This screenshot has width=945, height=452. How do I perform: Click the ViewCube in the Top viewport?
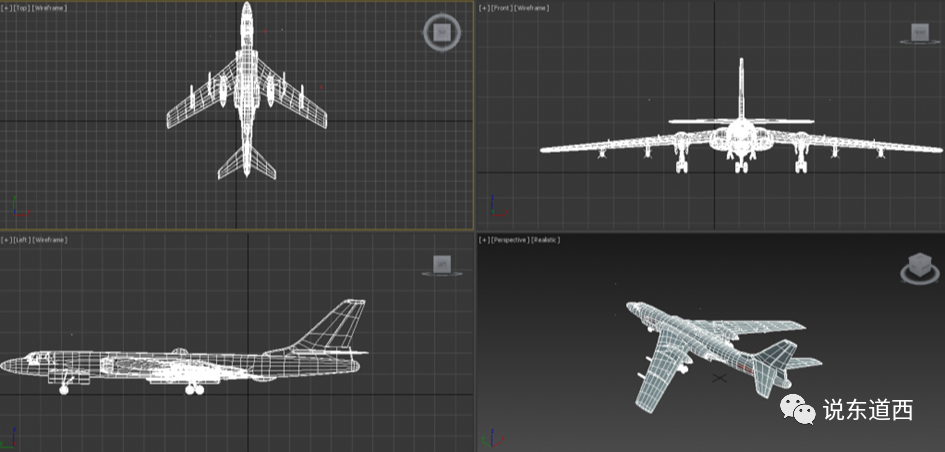coord(440,33)
